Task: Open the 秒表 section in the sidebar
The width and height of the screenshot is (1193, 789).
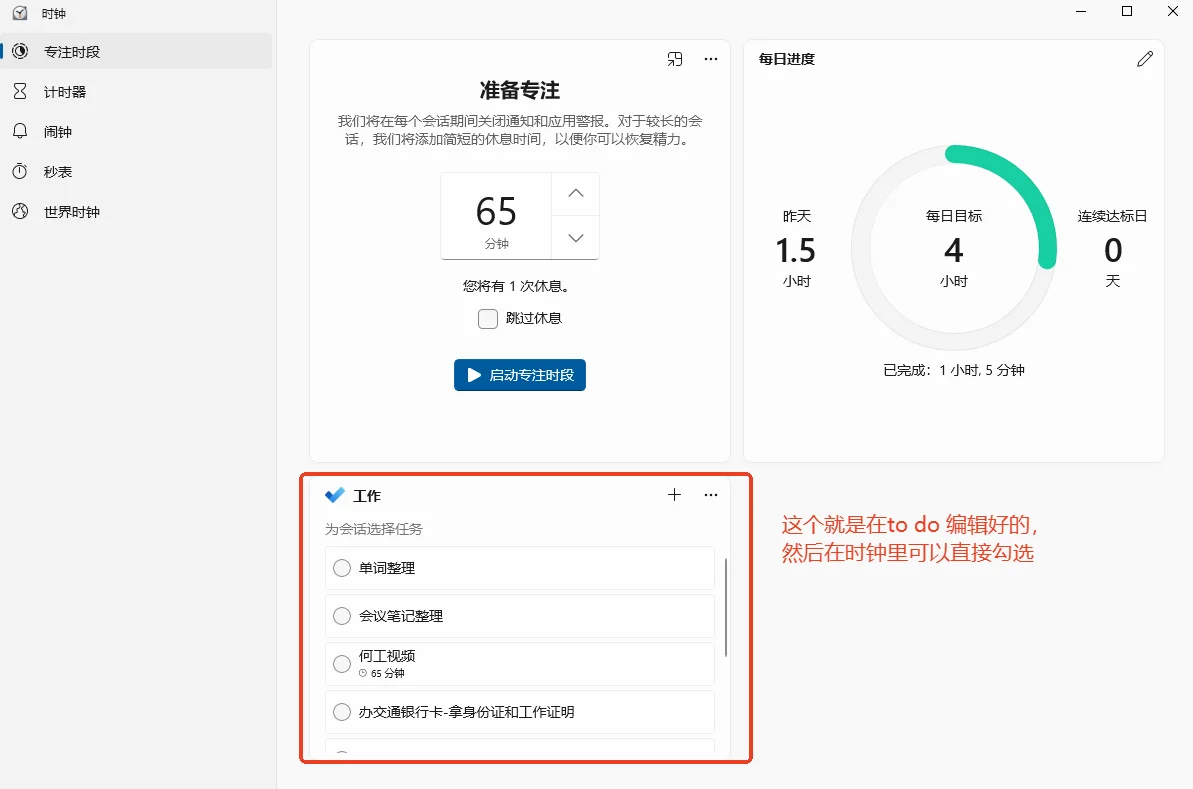Action: 60,171
